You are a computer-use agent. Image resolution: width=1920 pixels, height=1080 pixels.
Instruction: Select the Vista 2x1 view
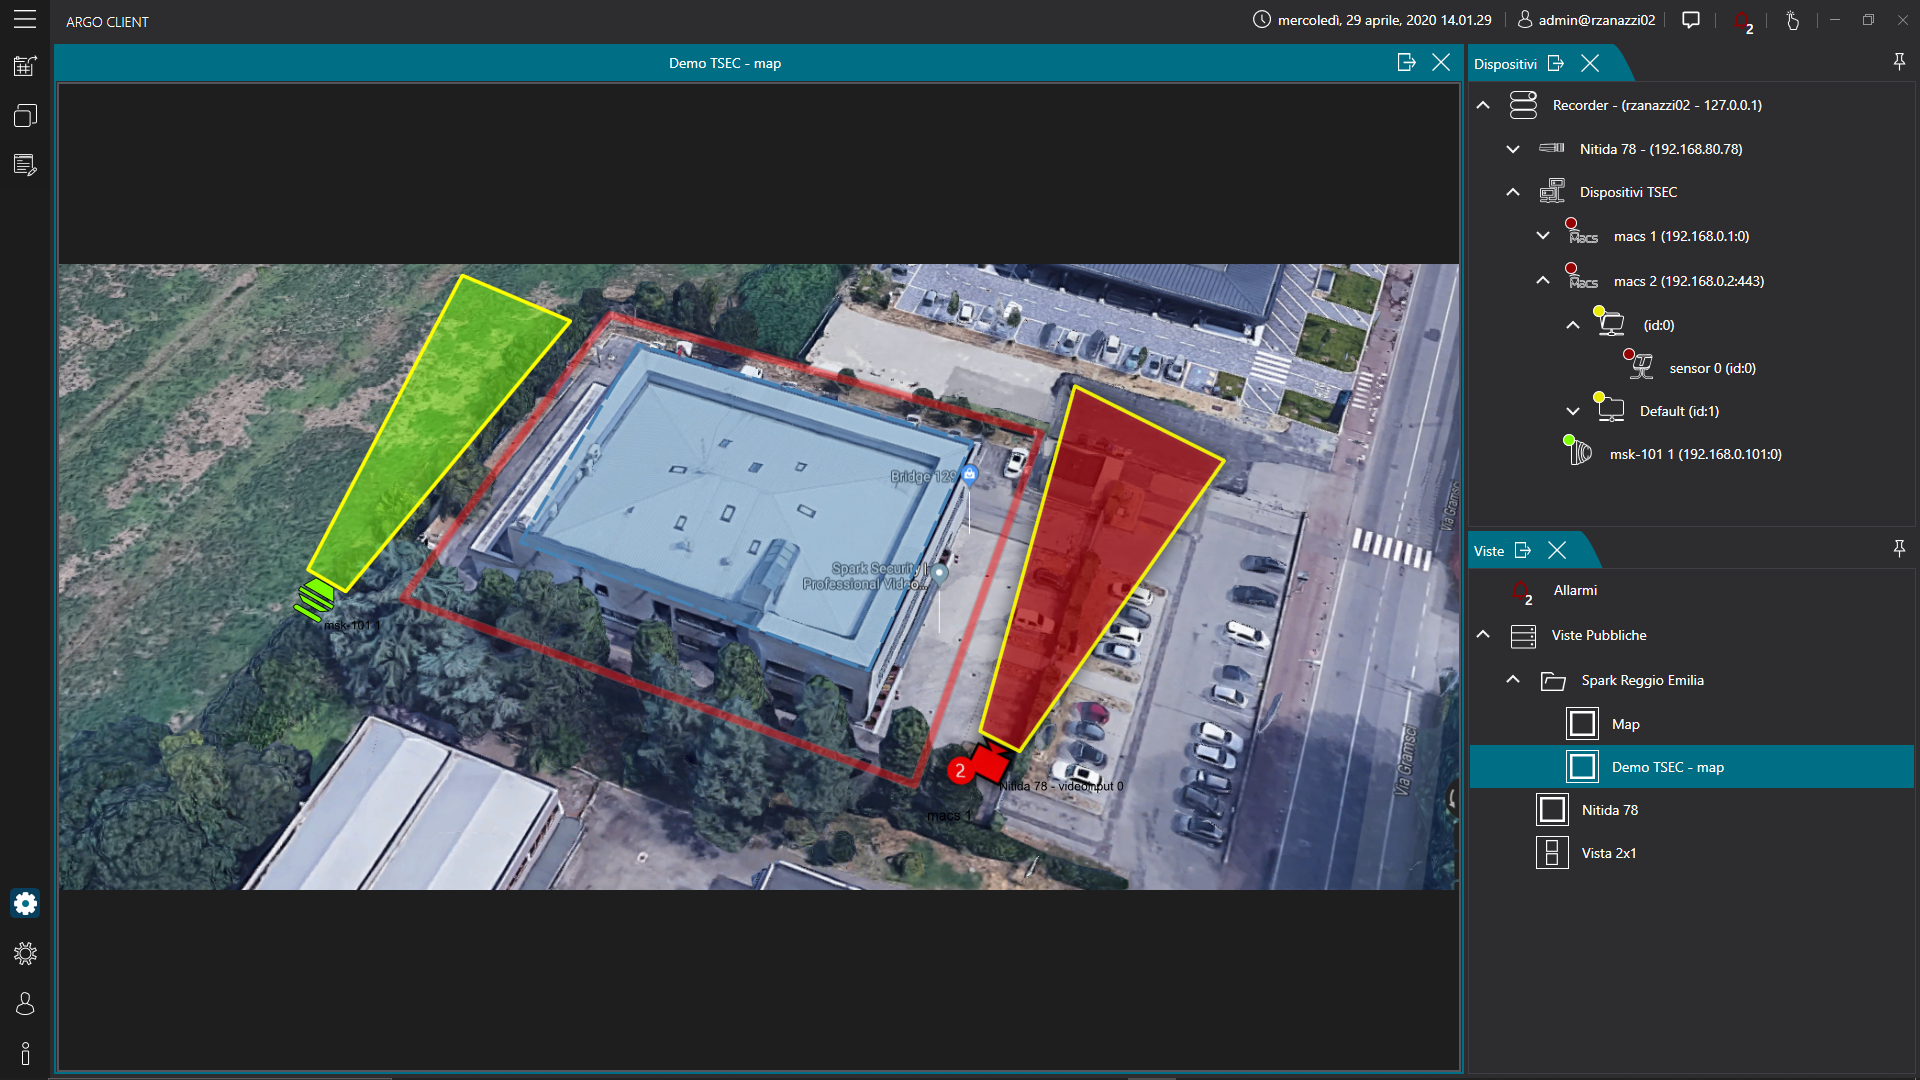(x=1610, y=853)
